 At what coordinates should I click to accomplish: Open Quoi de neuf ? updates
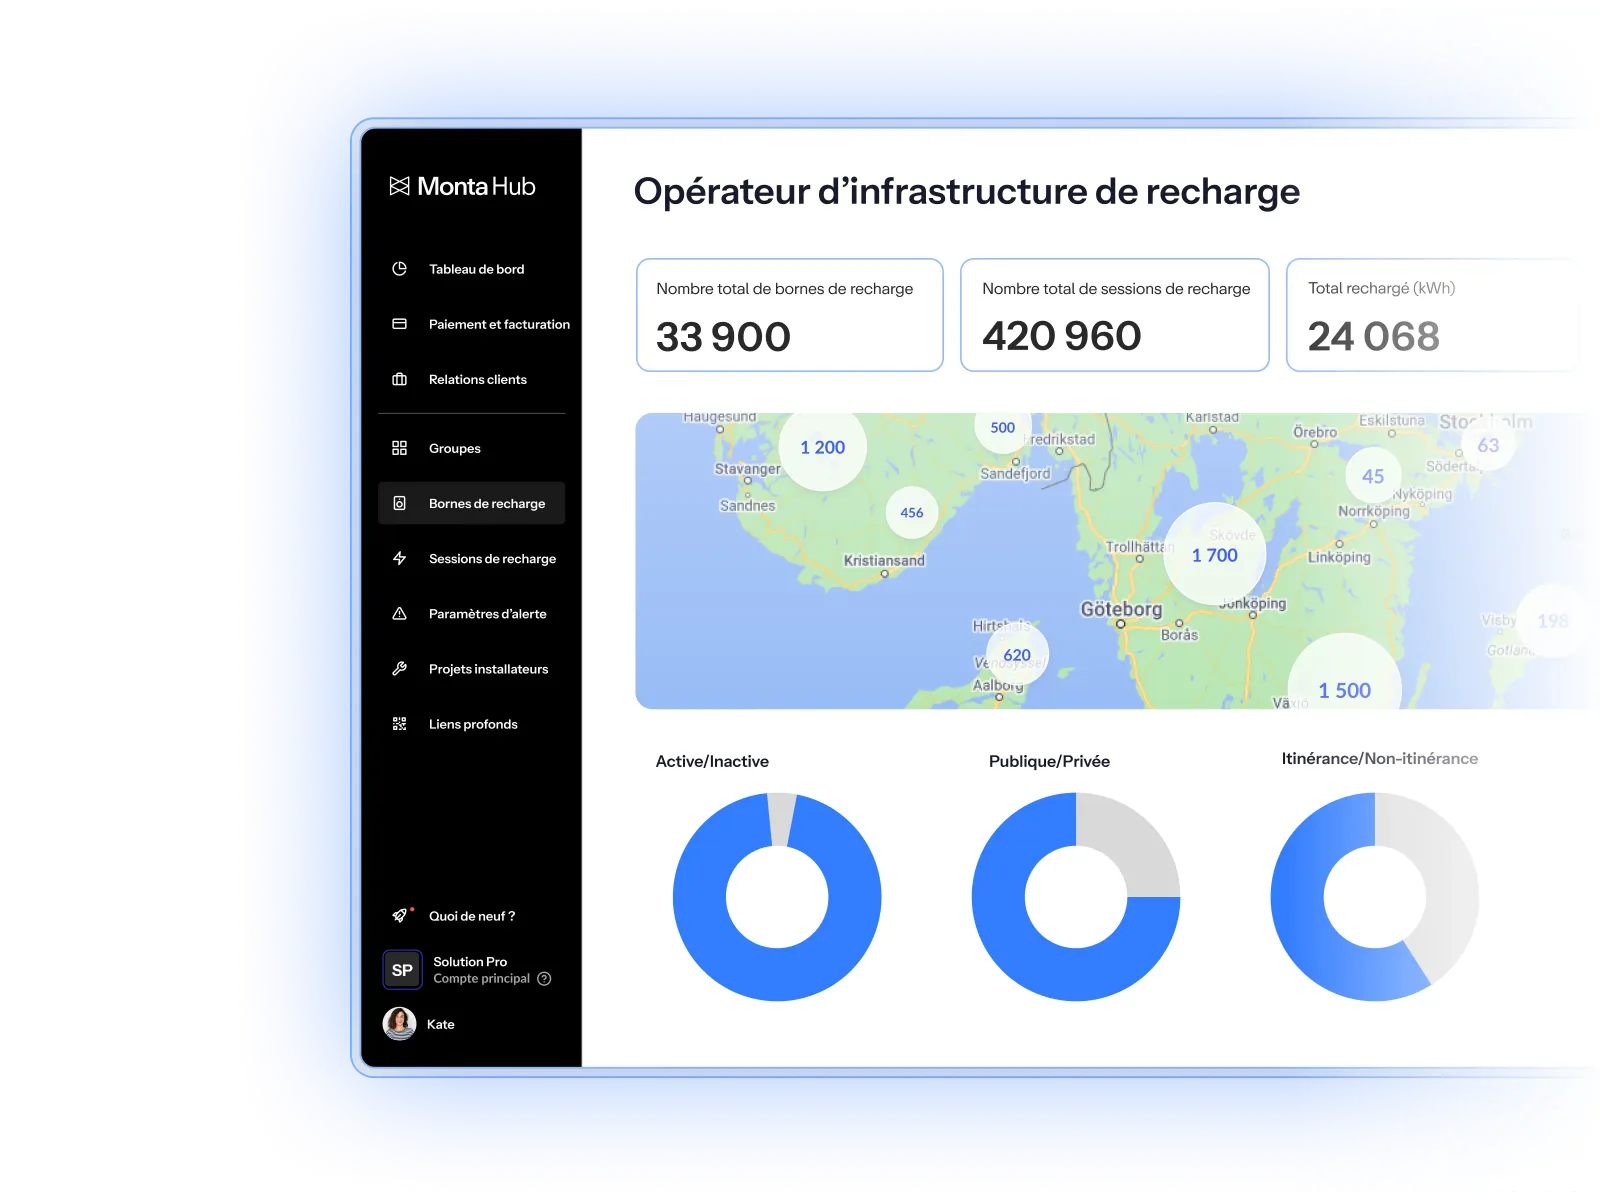point(472,916)
